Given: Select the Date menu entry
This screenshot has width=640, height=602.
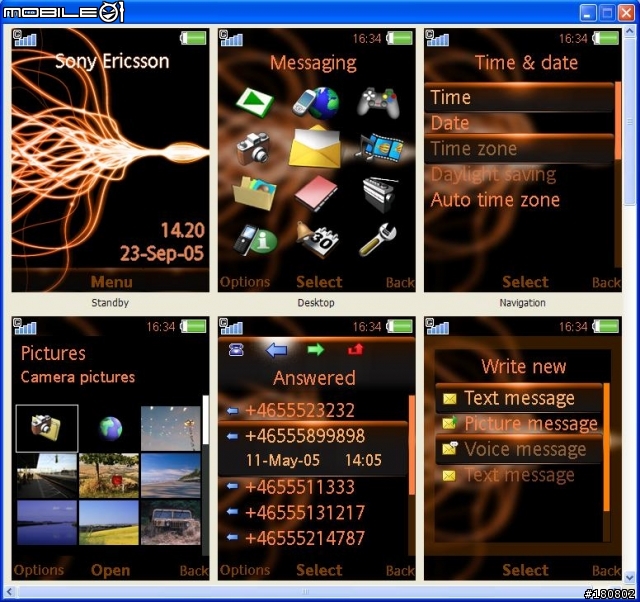Looking at the screenshot, I should point(519,123).
